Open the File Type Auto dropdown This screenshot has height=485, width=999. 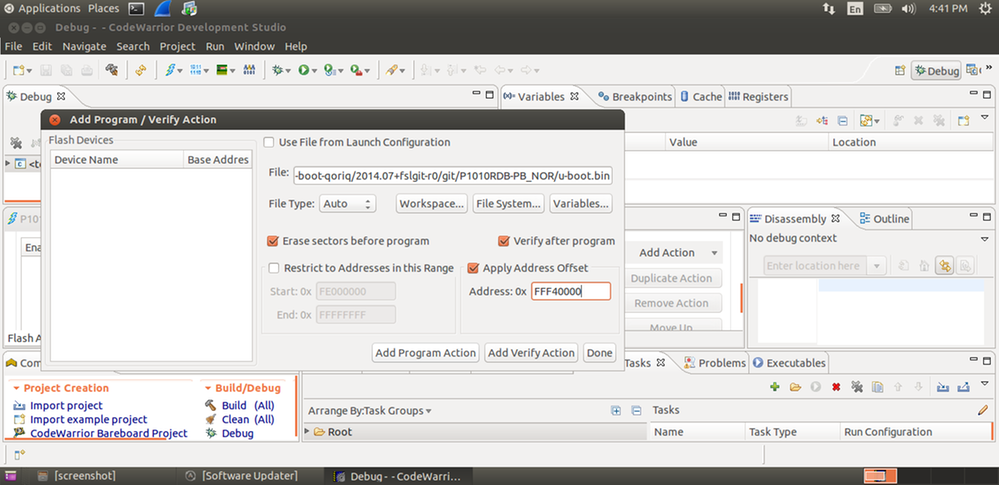(347, 204)
